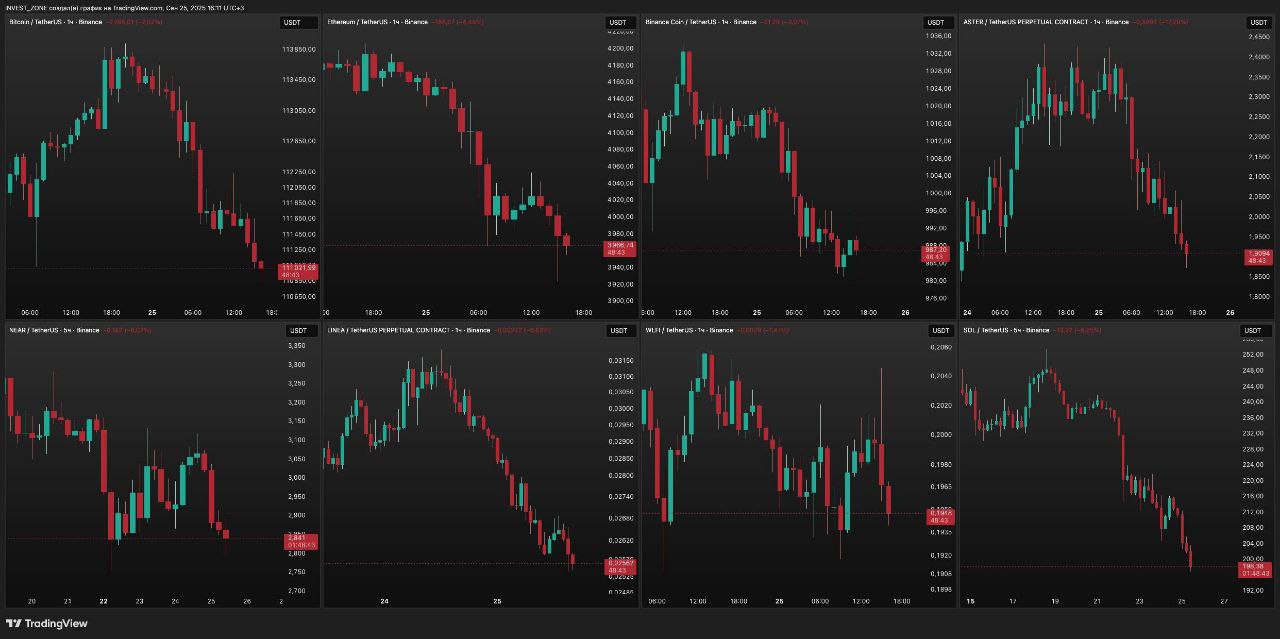The height and width of the screenshot is (639, 1280).
Task: Click the Ethereum red current price label
Action: [620, 249]
